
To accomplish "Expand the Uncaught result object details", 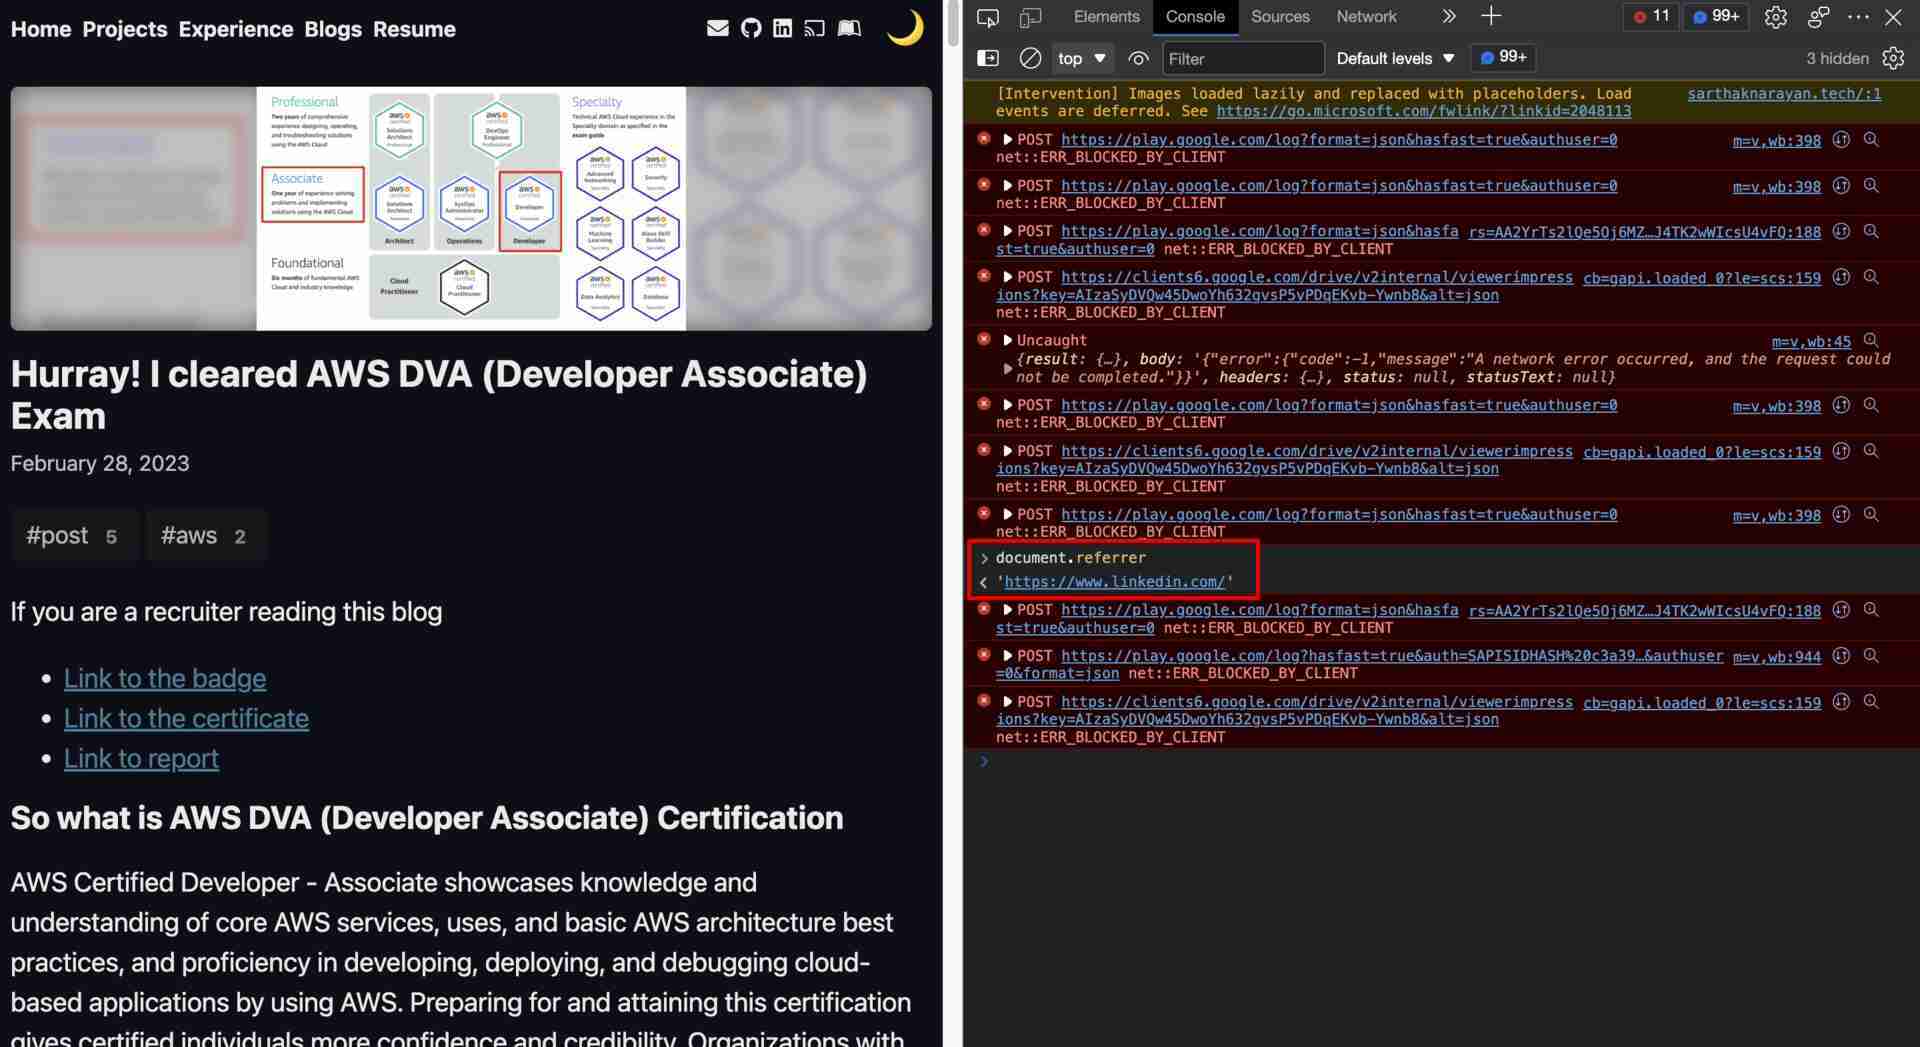I will coord(1007,369).
